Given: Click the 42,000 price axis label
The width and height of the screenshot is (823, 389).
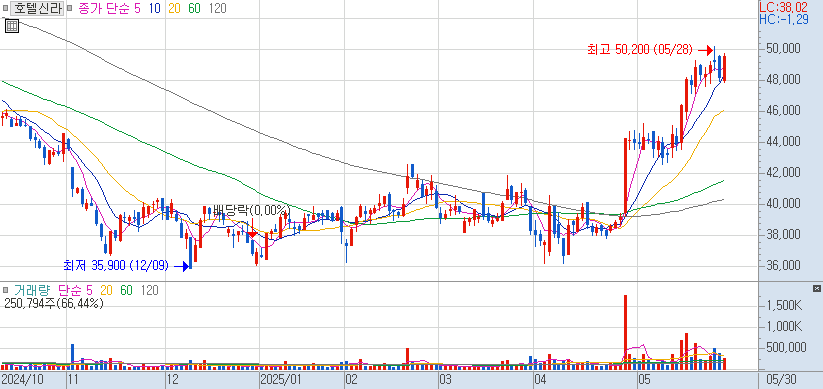Looking at the screenshot, I should pos(783,172).
